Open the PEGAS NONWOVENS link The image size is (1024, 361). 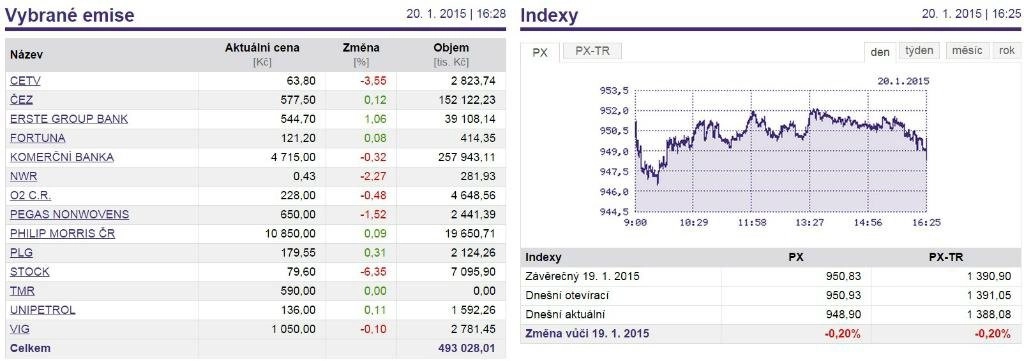[70, 215]
